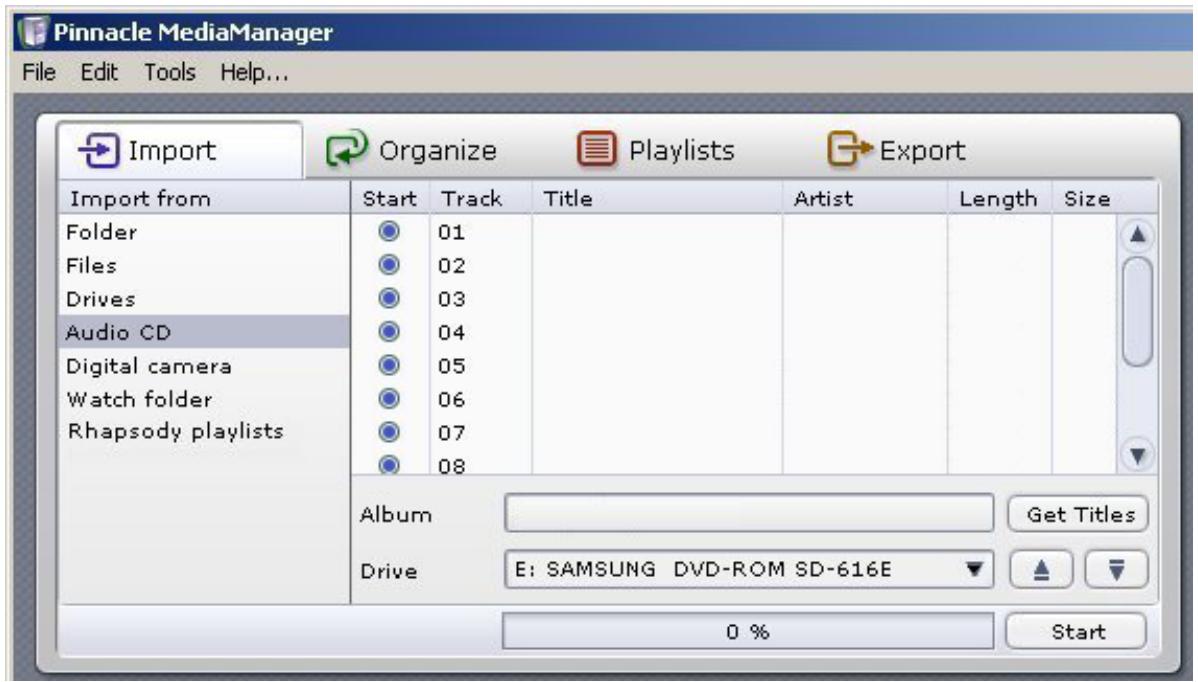The height and width of the screenshot is (682, 1198).
Task: Click the Pinnacle MediaManager title bar icon
Action: (33, 31)
